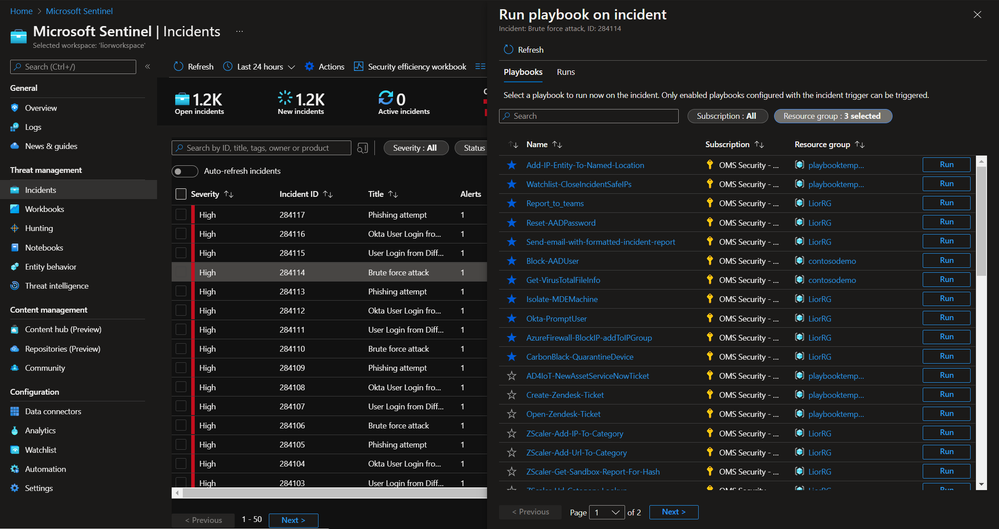The image size is (999, 529).
Task: Click the Watchlist icon in sidebar
Action: coord(15,450)
